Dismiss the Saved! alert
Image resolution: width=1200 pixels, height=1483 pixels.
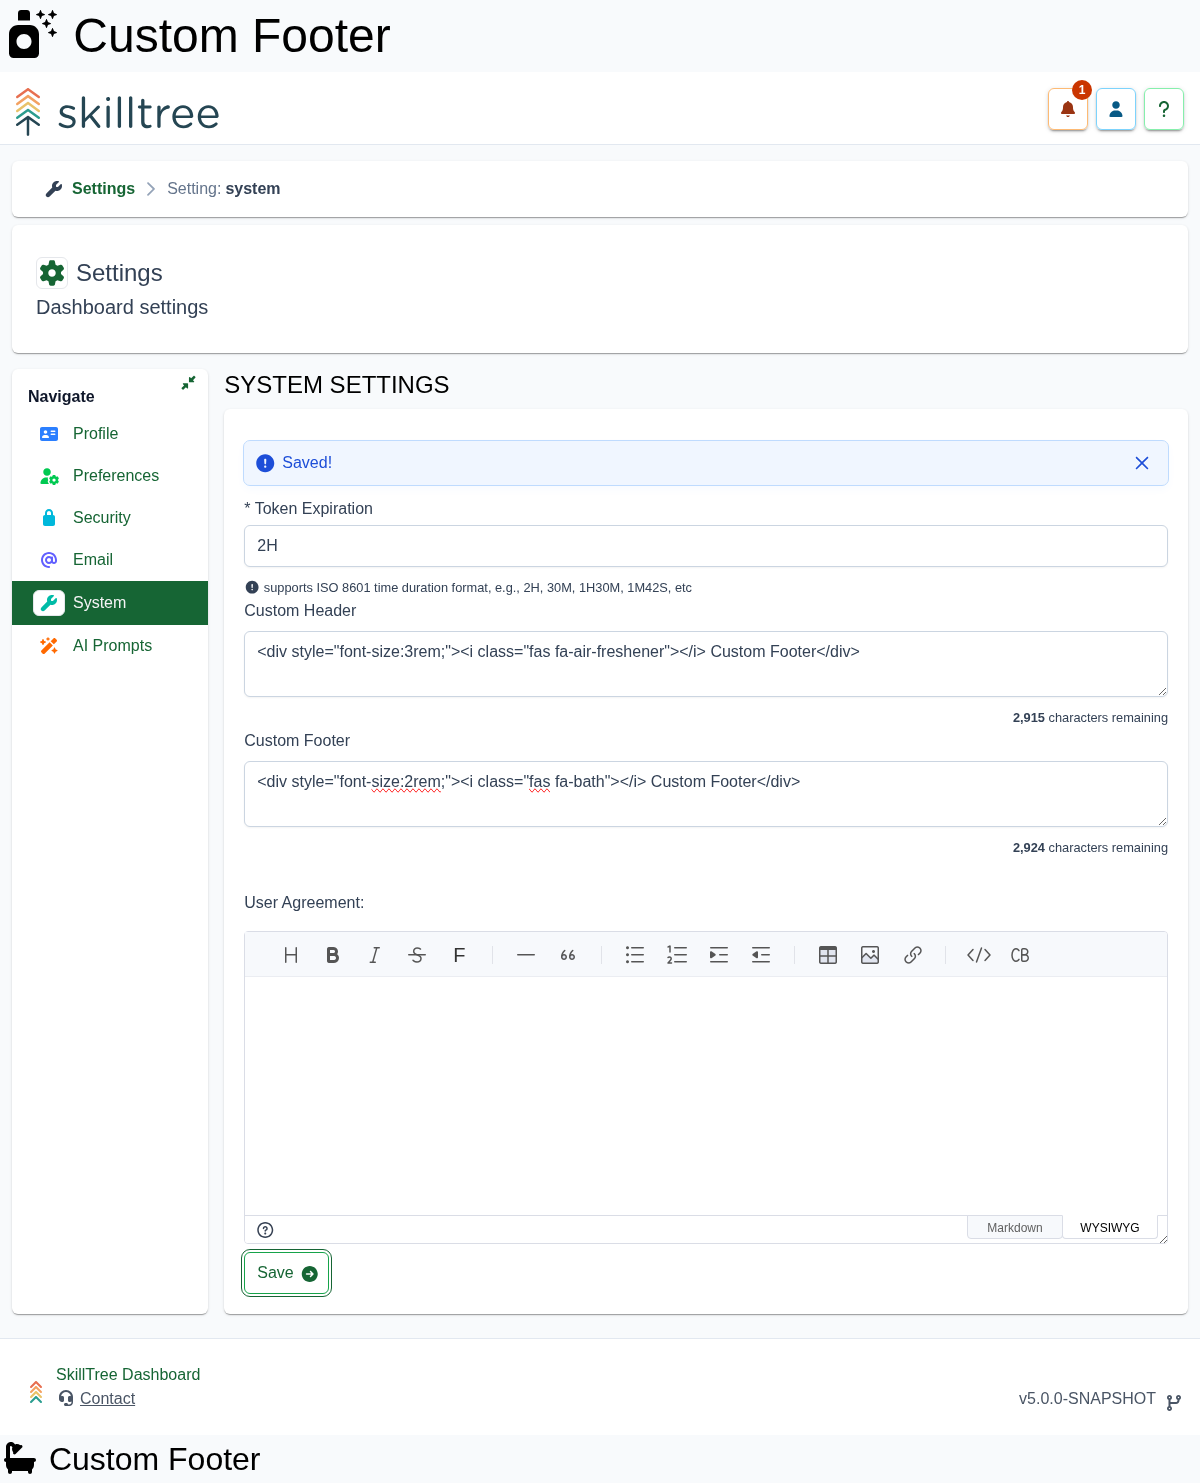[1142, 463]
